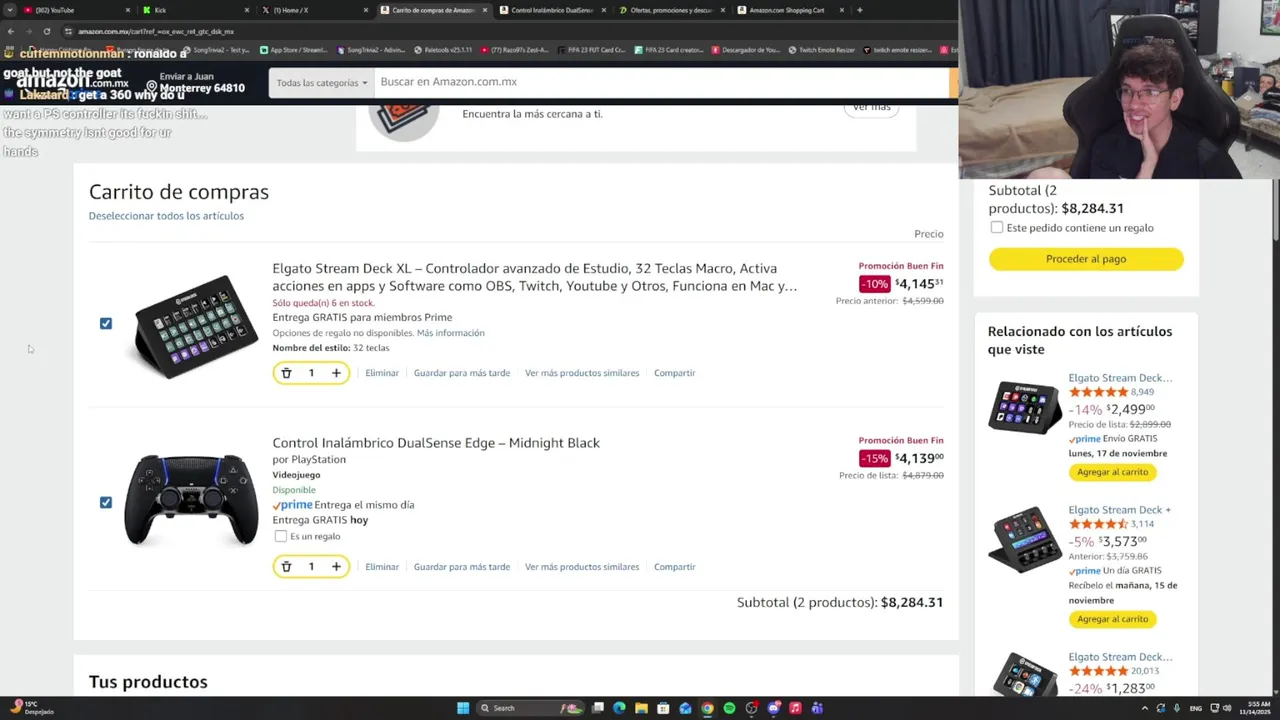1280x720 pixels.
Task: Click plus icon in Stream Deck XL quantity stepper
Action: point(336,373)
